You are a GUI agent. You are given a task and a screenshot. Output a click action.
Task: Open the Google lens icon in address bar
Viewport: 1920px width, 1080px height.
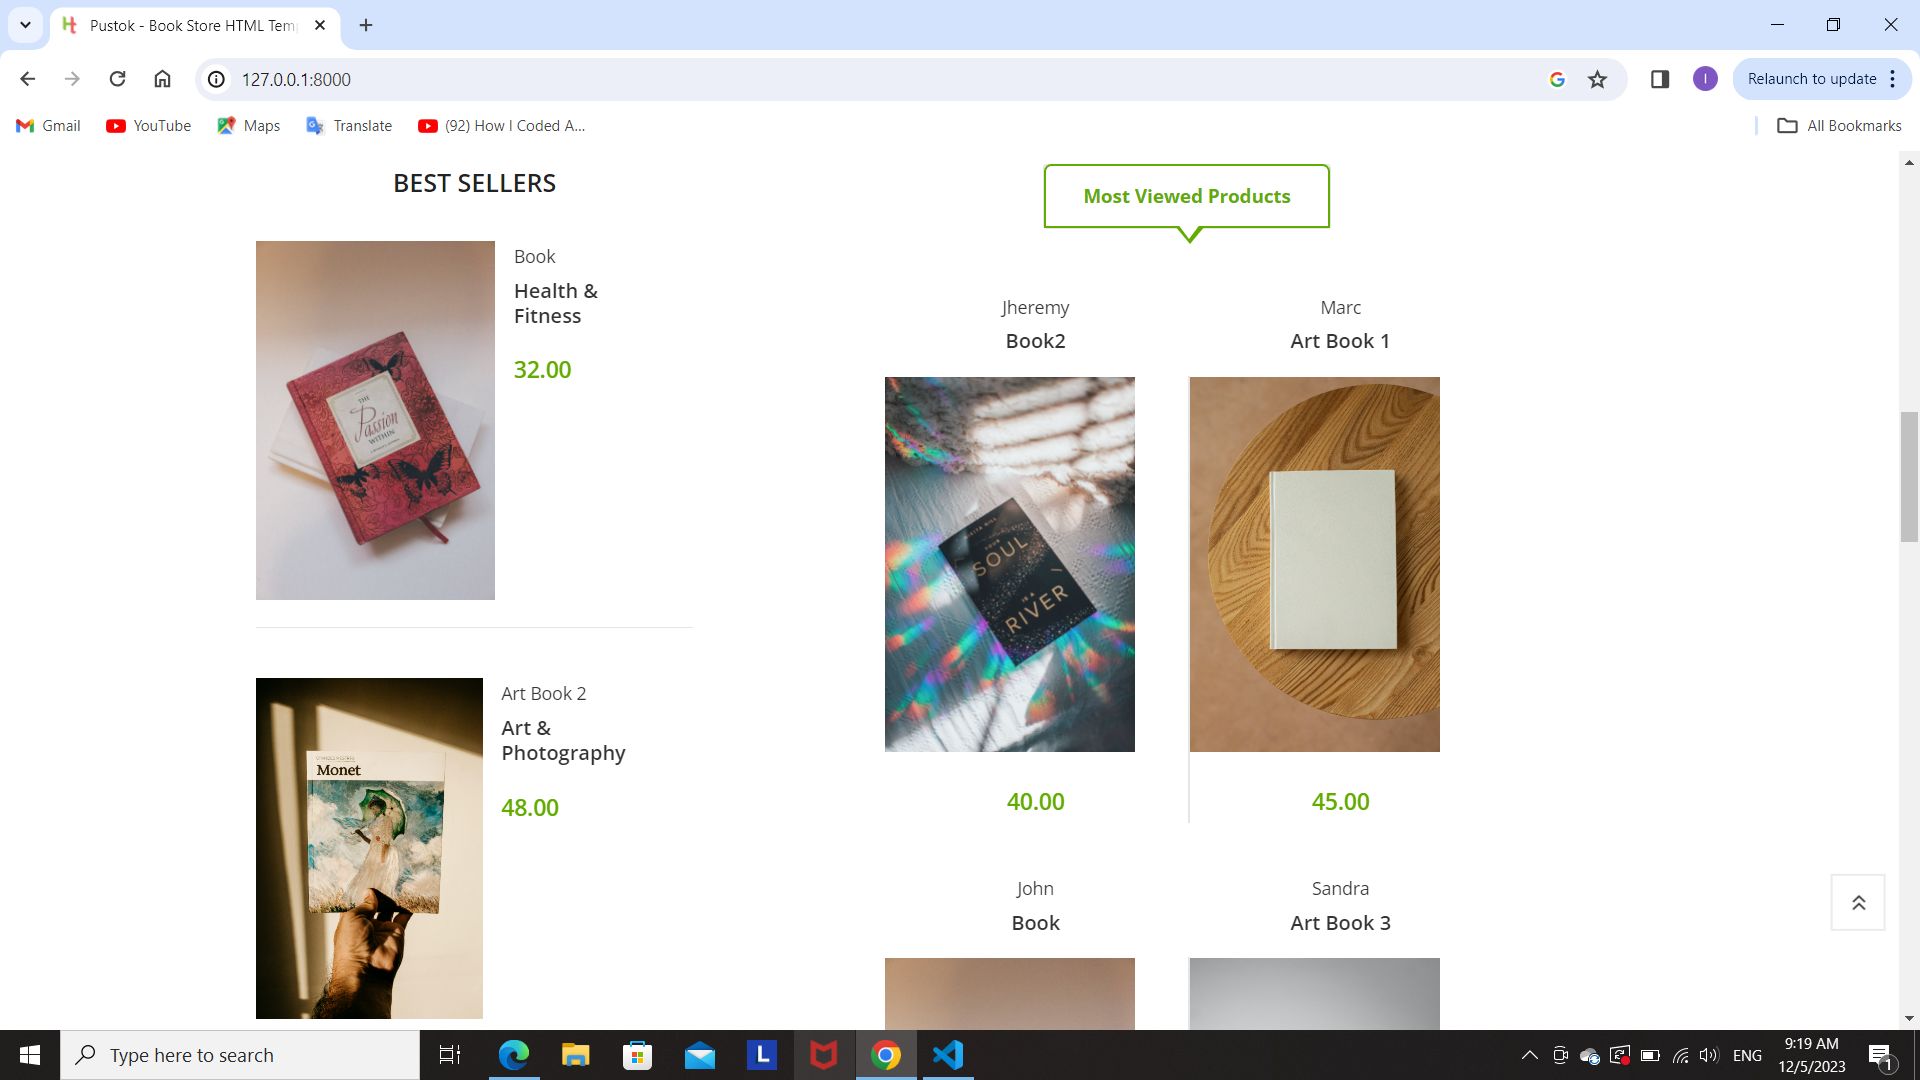tap(1557, 79)
